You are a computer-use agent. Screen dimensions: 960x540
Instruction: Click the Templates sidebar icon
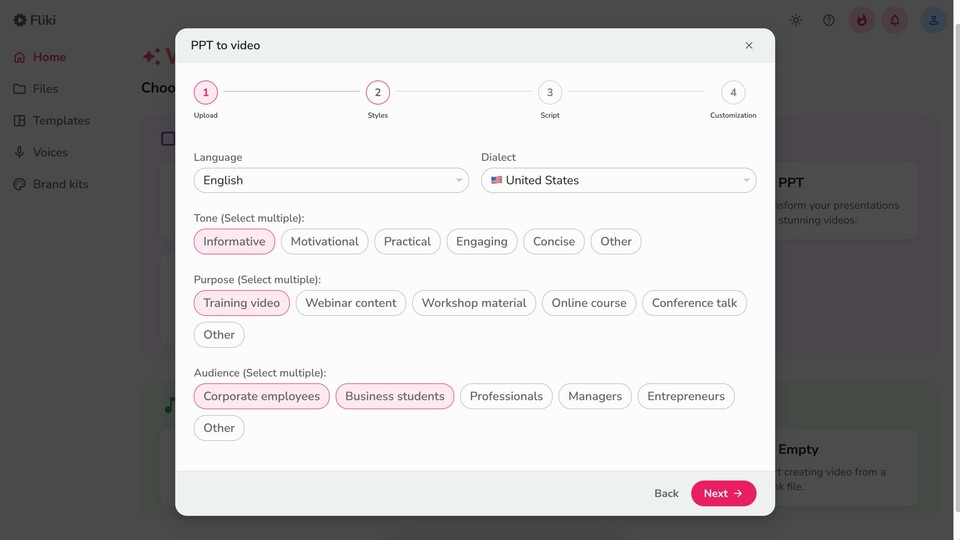pos(20,121)
